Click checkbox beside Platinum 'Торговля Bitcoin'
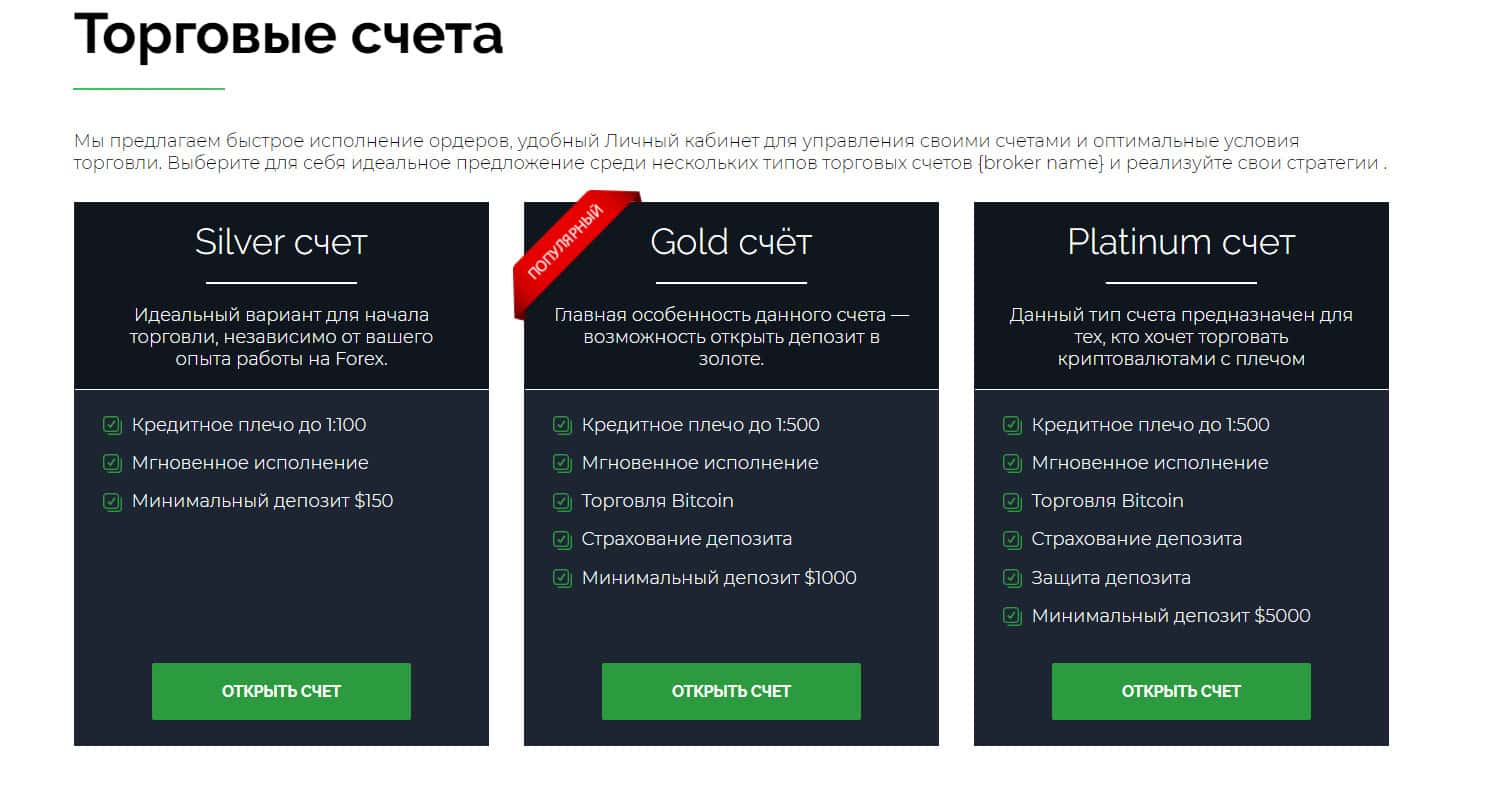Image resolution: width=1485 pixels, height=796 pixels. [x=1012, y=501]
